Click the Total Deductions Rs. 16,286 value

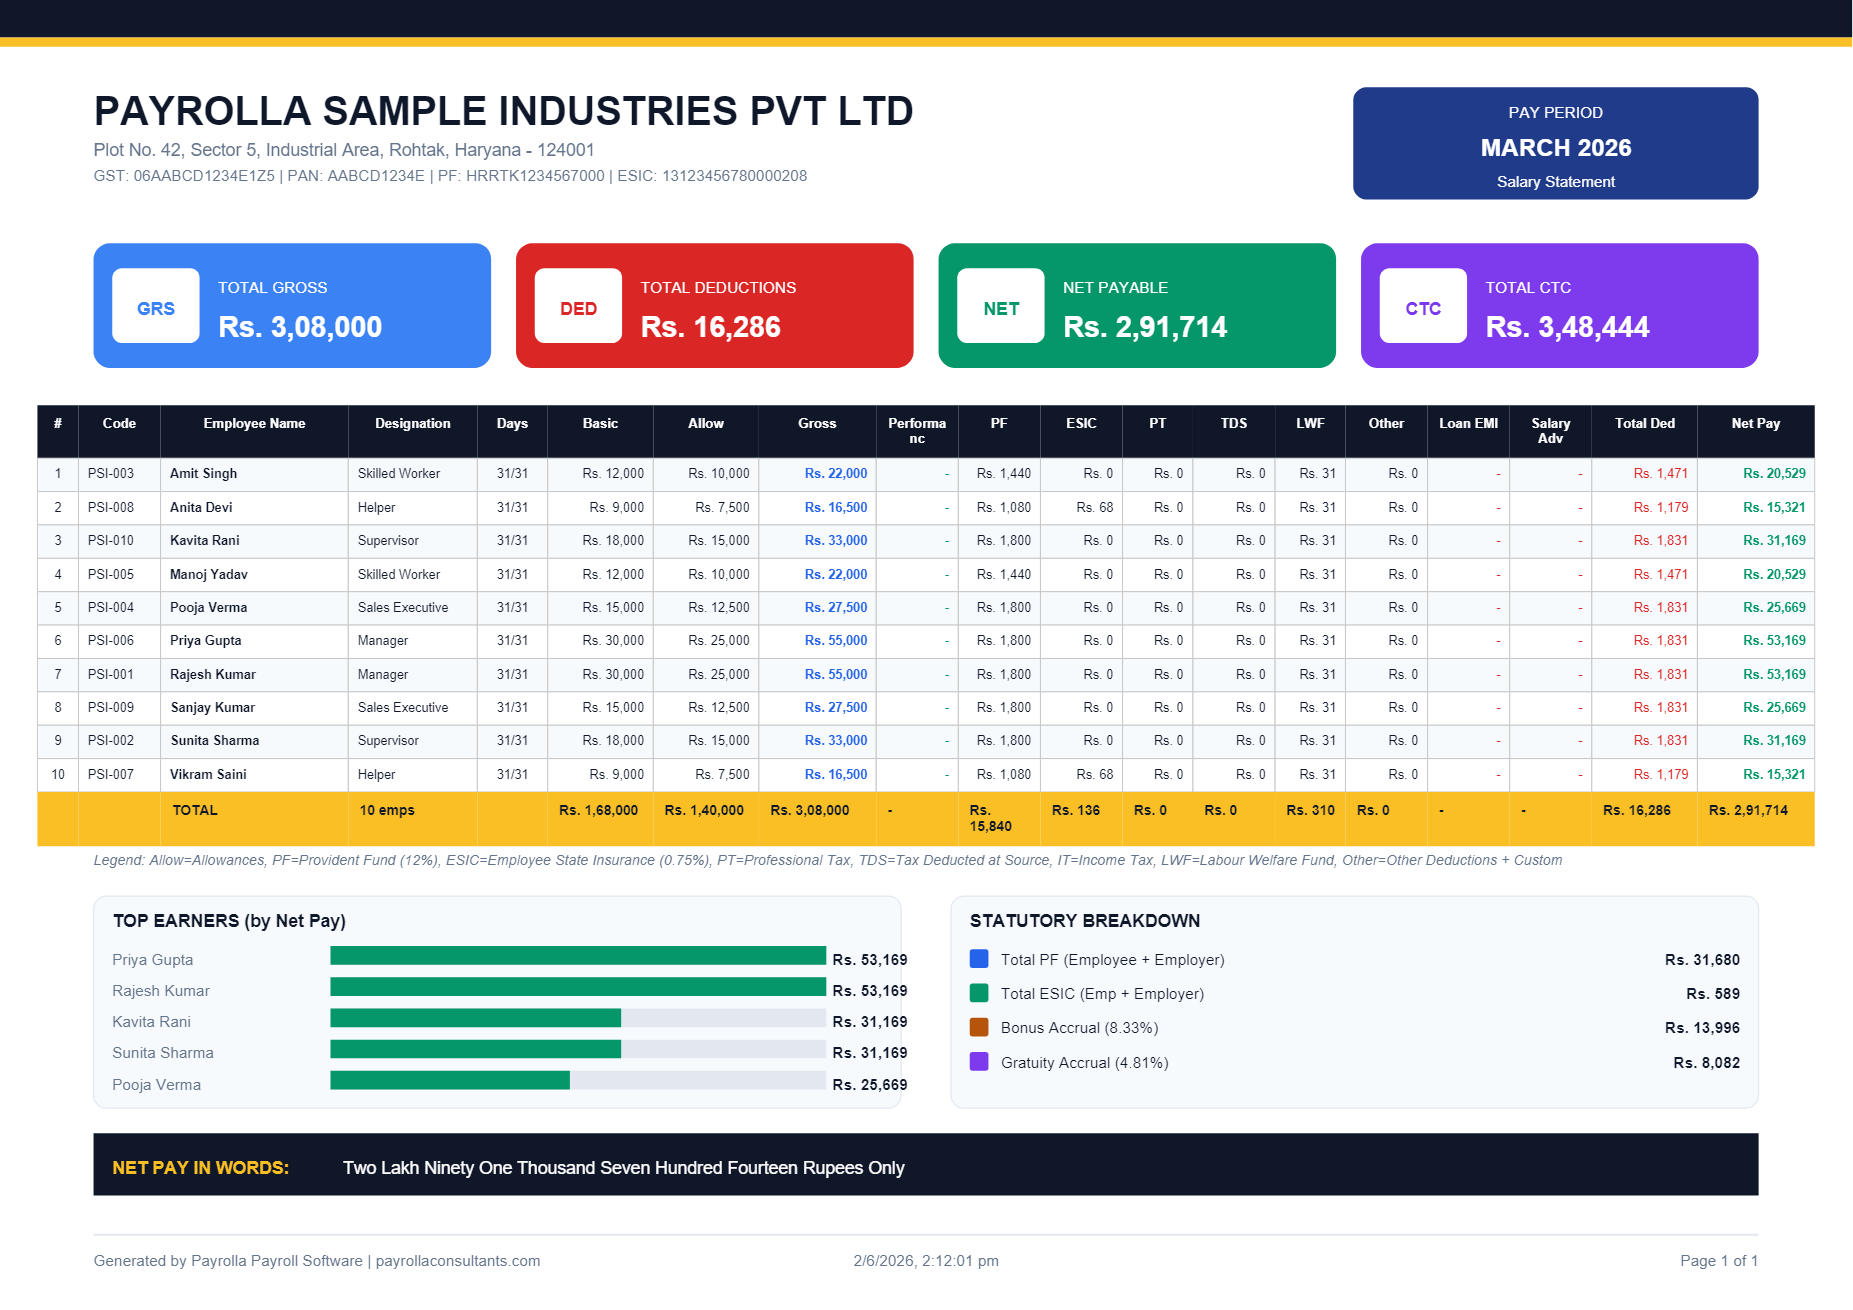click(710, 327)
